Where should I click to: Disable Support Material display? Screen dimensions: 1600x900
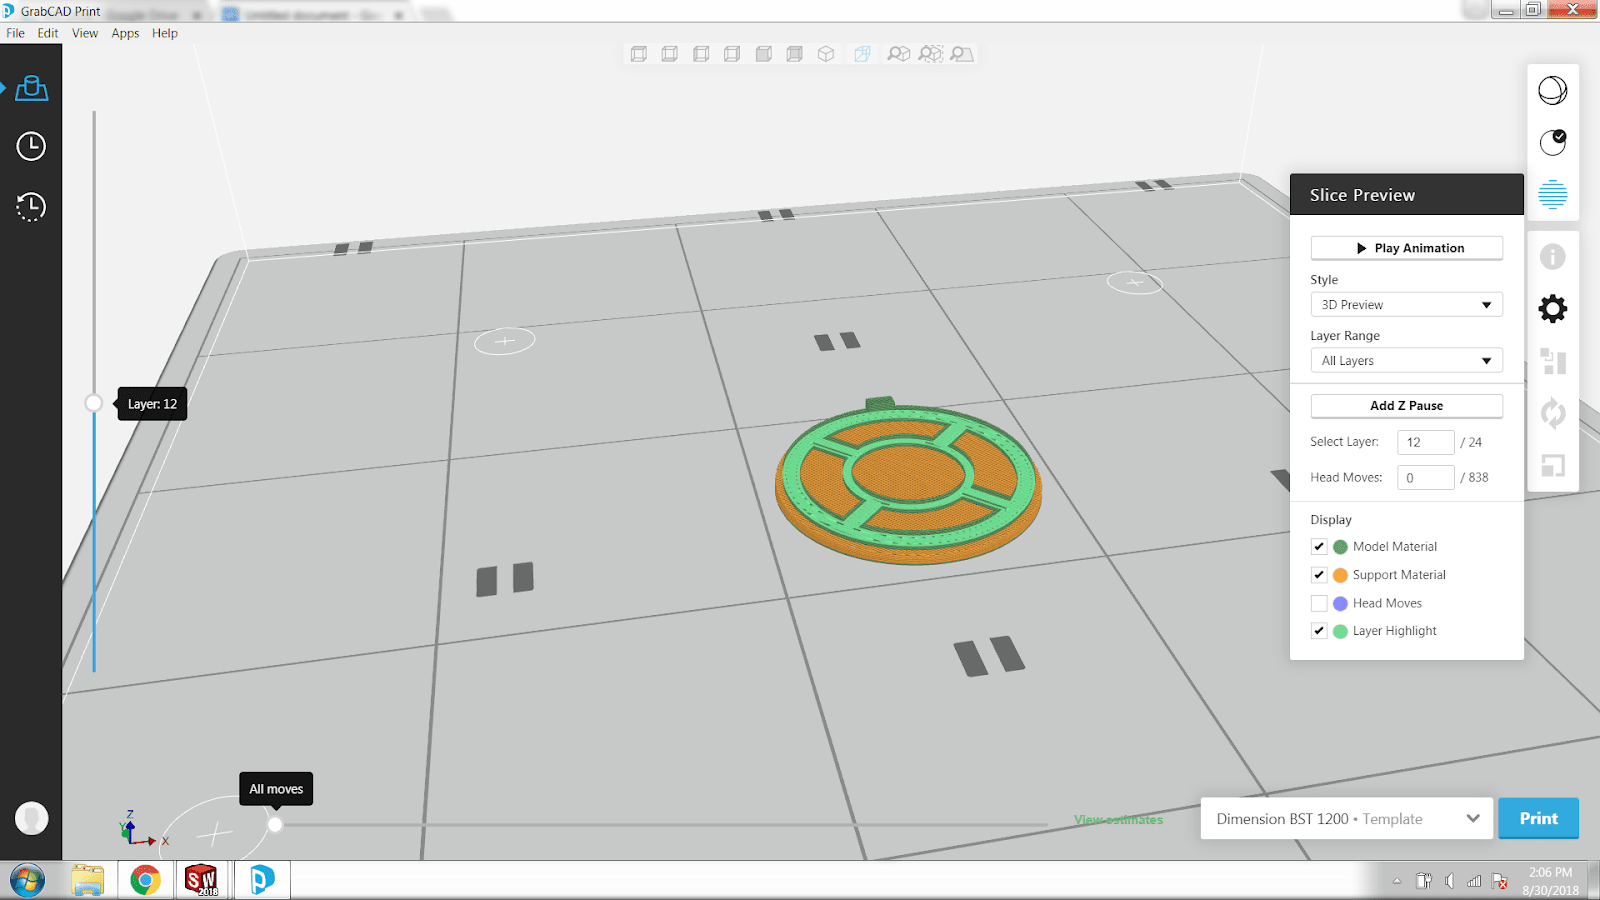point(1319,575)
